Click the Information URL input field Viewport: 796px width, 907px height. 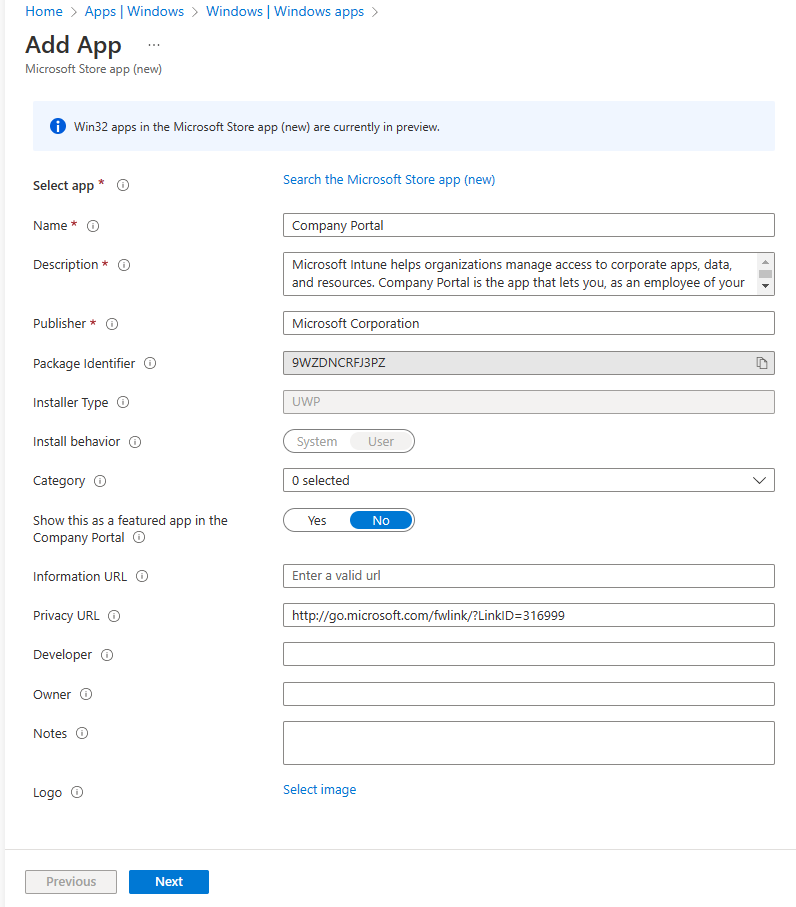pyautogui.click(x=528, y=576)
